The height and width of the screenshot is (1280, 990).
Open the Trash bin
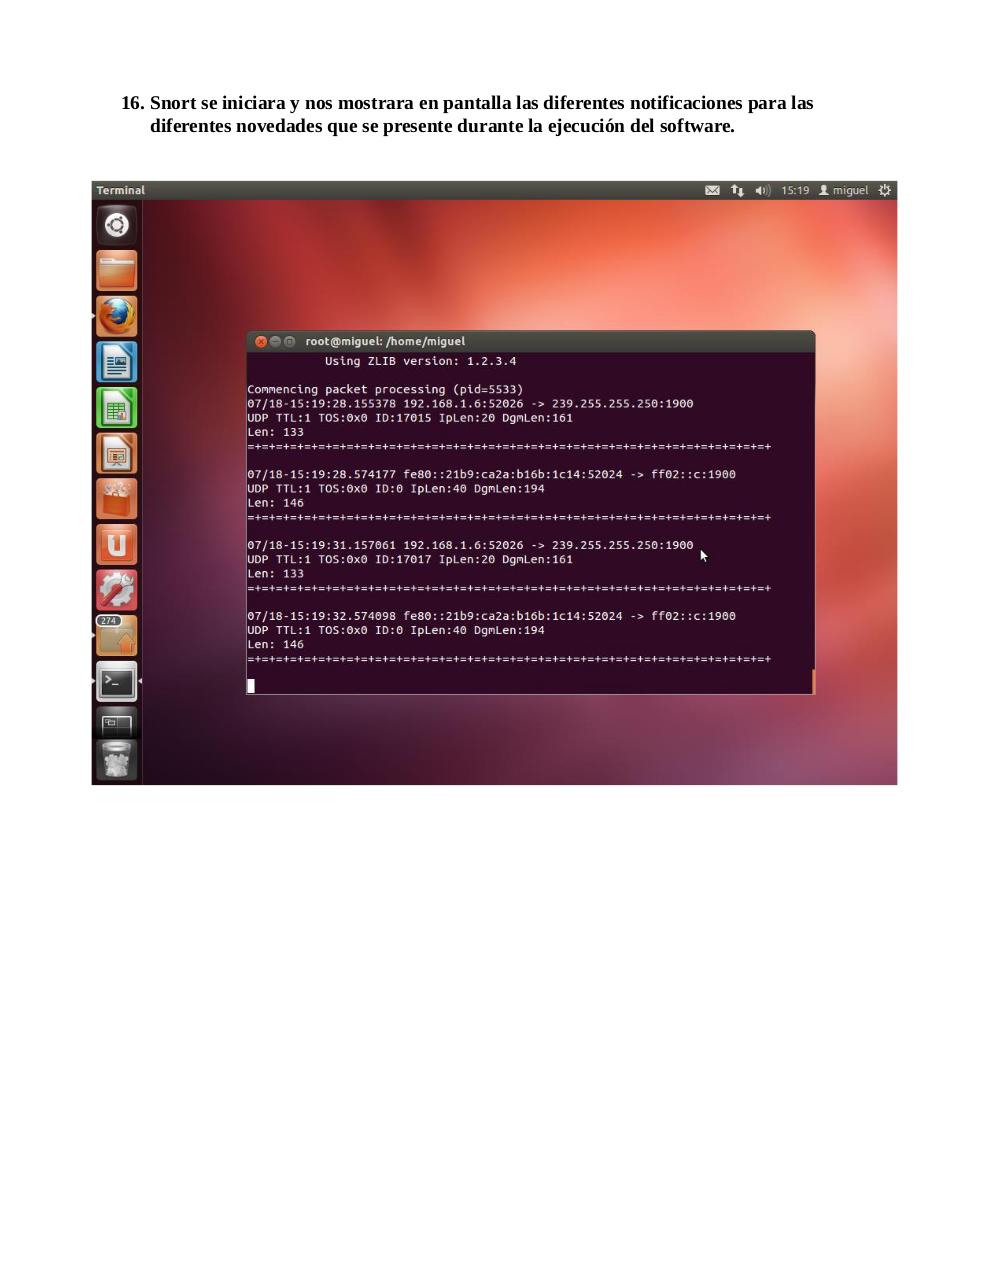tap(117, 760)
